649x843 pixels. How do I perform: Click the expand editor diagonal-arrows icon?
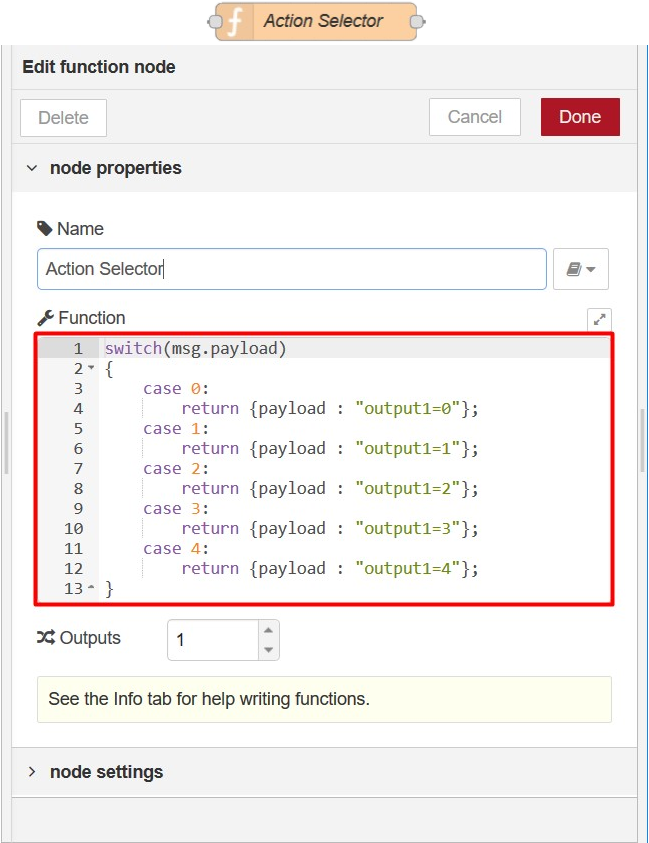point(600,319)
